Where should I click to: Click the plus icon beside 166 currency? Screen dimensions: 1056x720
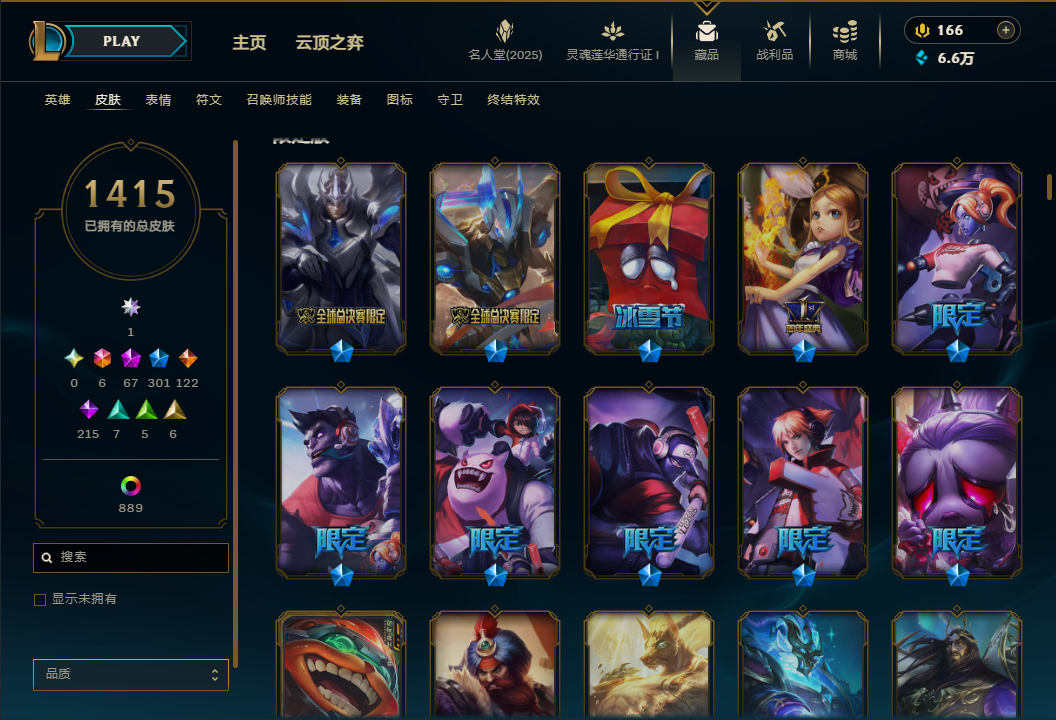(x=1005, y=30)
